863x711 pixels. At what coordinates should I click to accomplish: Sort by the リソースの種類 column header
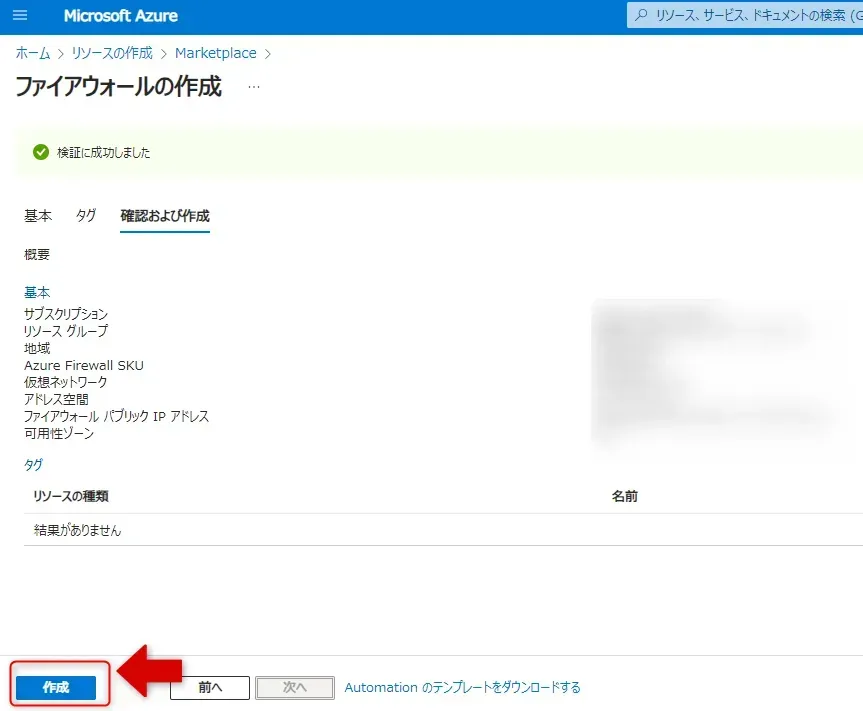tap(71, 496)
